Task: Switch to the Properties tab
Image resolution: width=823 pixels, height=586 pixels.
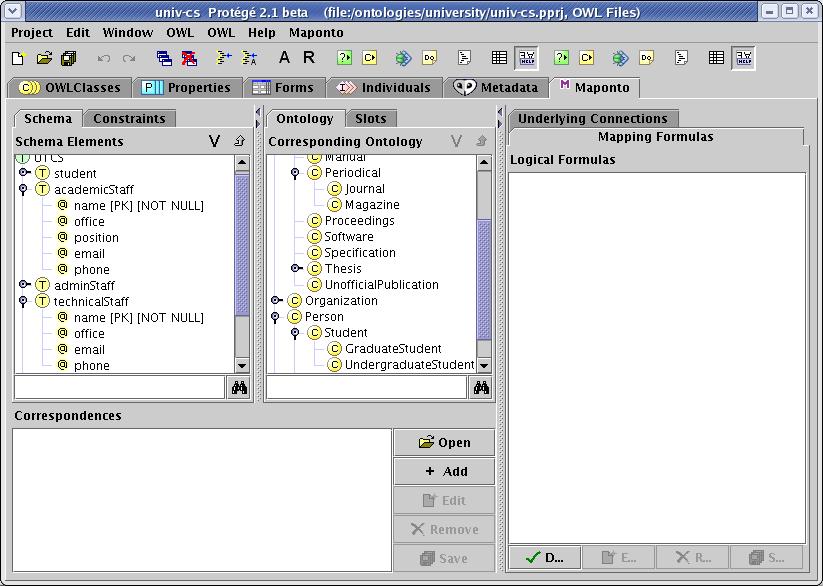Action: 187,87
